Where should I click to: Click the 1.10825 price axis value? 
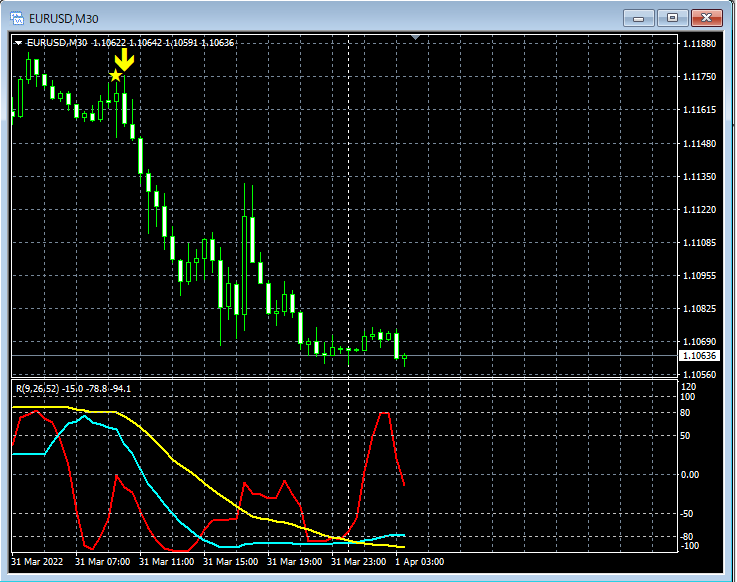pos(699,309)
